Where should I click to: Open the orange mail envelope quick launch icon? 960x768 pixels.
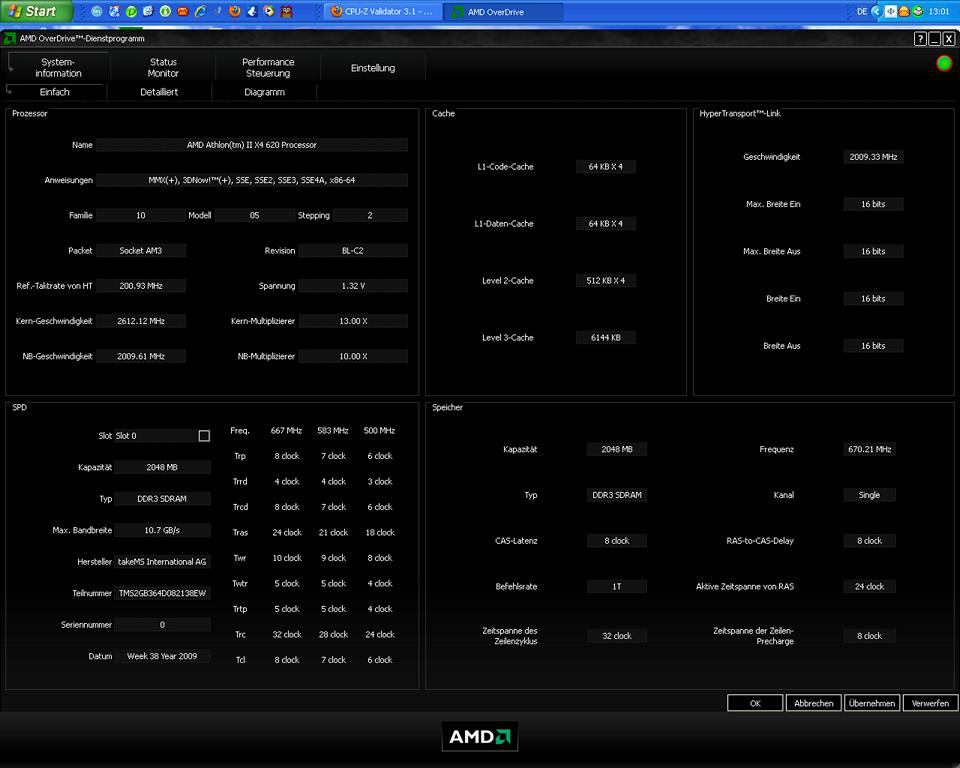[182, 11]
